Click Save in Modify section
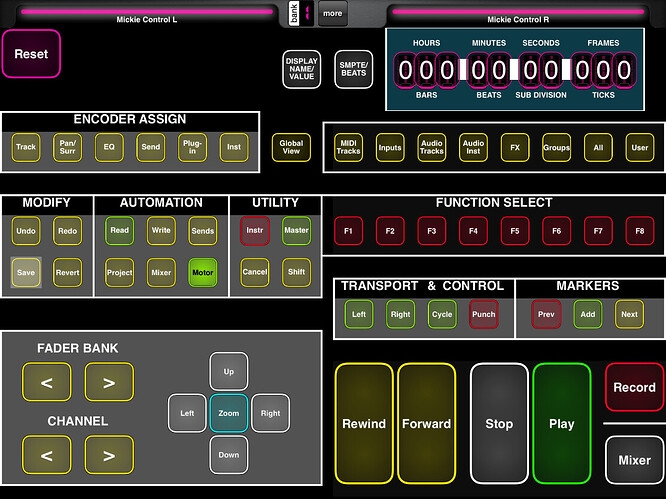 (x=26, y=272)
